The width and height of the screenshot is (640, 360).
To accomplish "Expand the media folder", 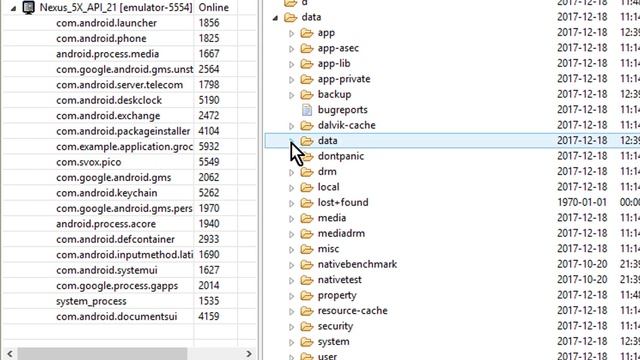I will (291, 219).
